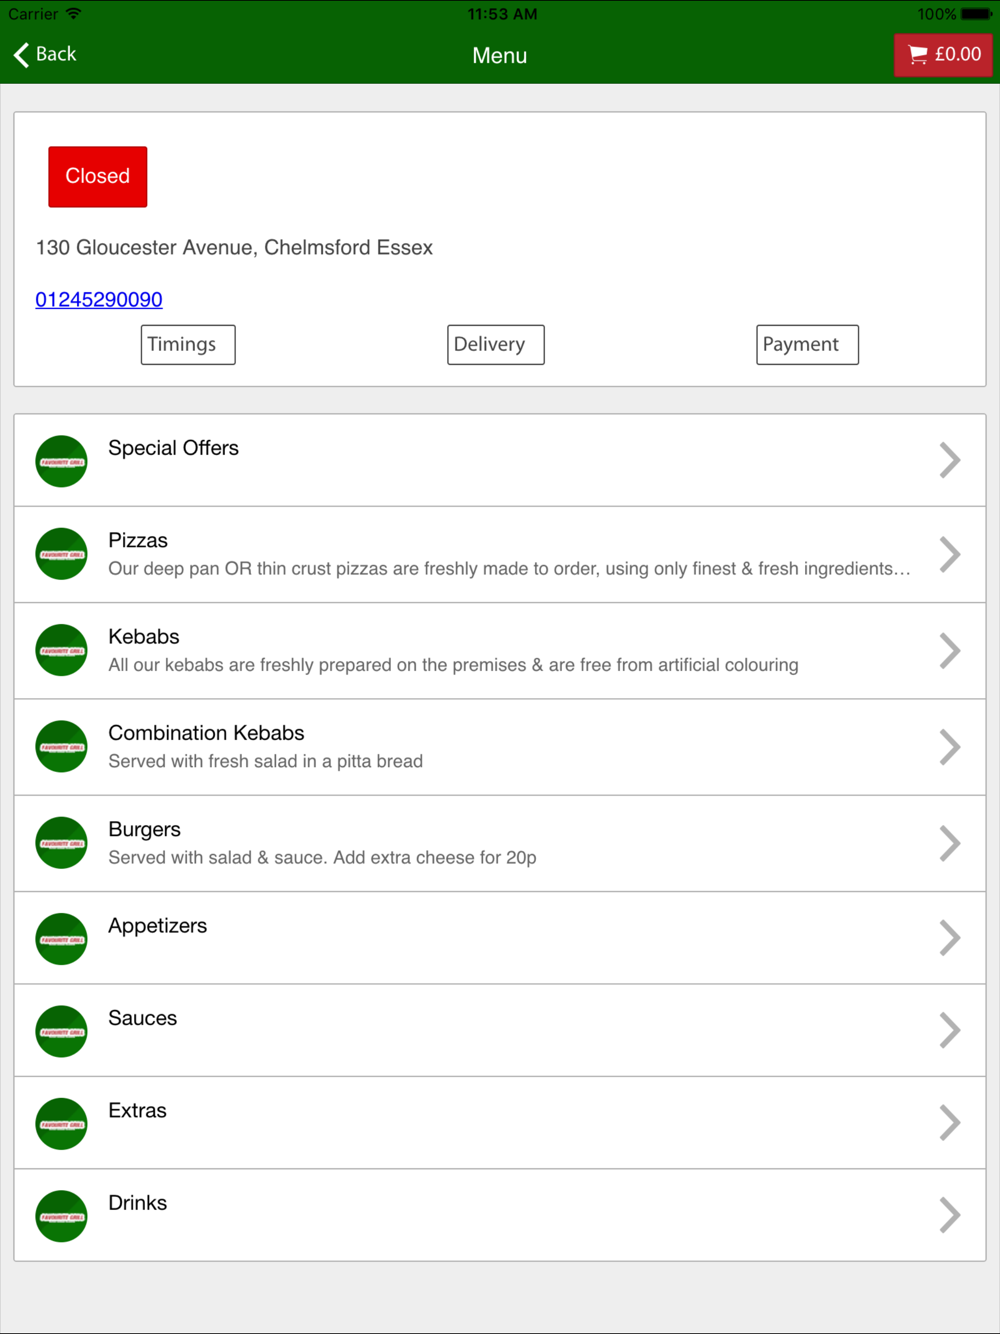Tap the round logo beside Burgers
The width and height of the screenshot is (1000, 1334).
click(x=61, y=843)
